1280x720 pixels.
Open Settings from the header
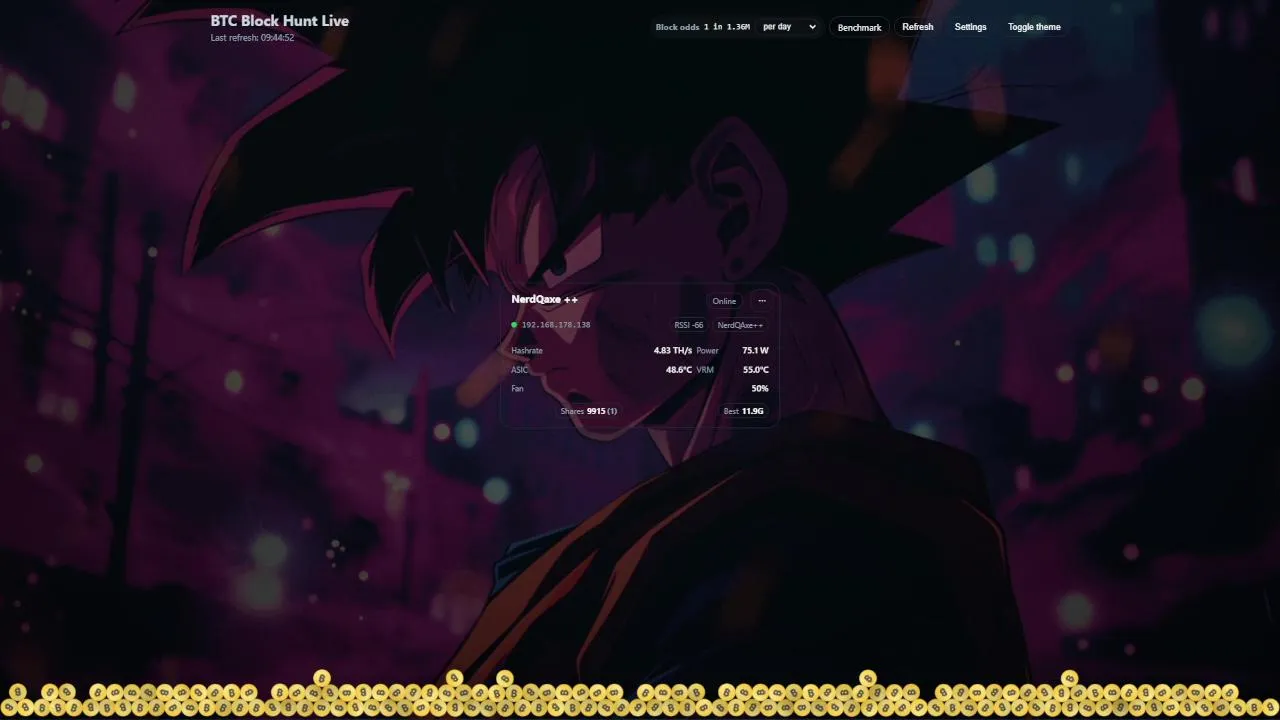click(x=970, y=27)
